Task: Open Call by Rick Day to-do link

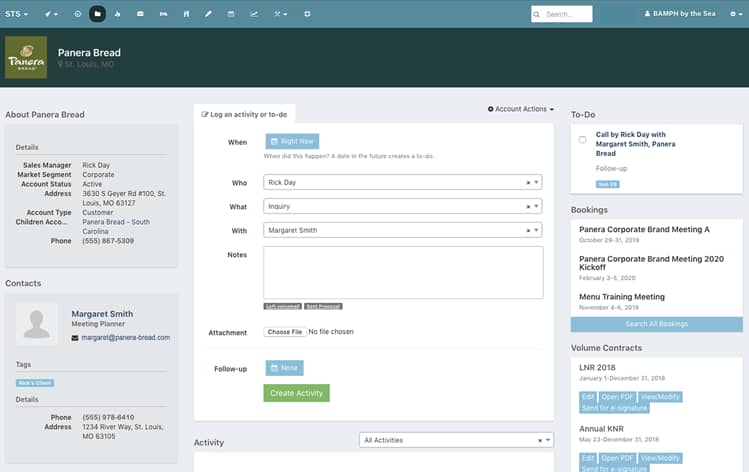Action: (x=635, y=144)
